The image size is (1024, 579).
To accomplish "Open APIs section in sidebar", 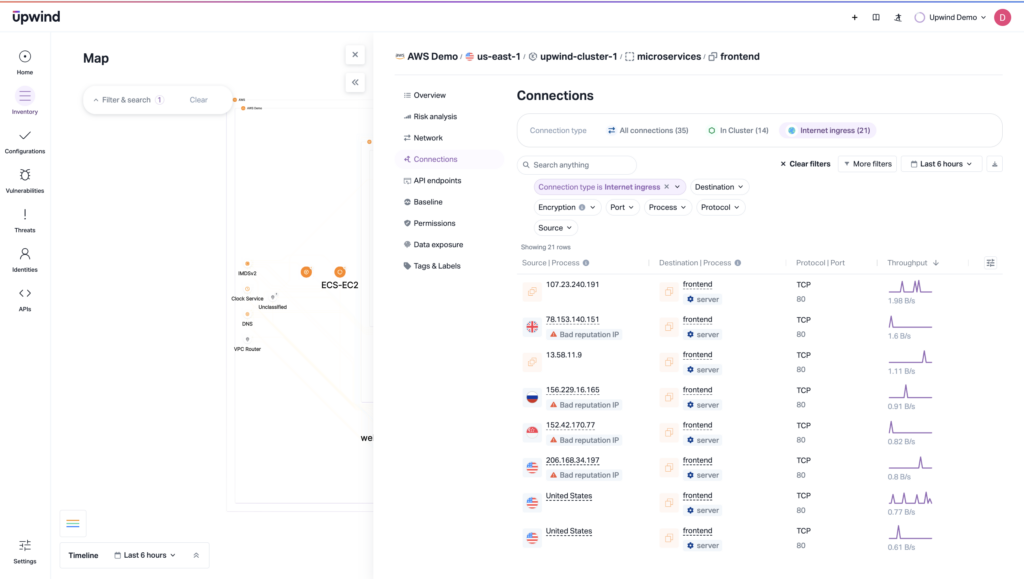I will pyautogui.click(x=25, y=298).
